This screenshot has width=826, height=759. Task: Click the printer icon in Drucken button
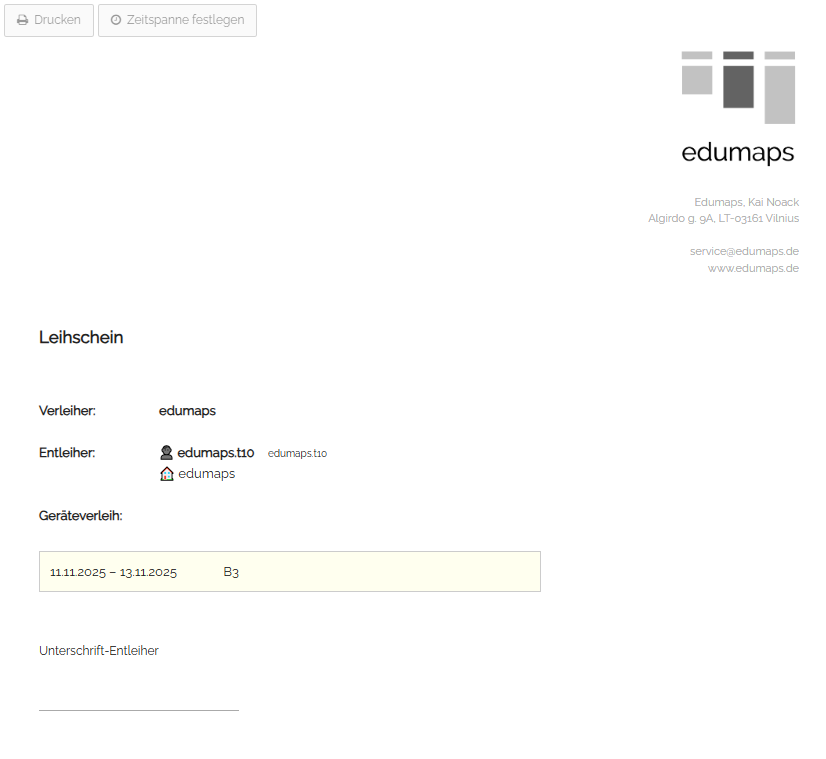coord(22,20)
